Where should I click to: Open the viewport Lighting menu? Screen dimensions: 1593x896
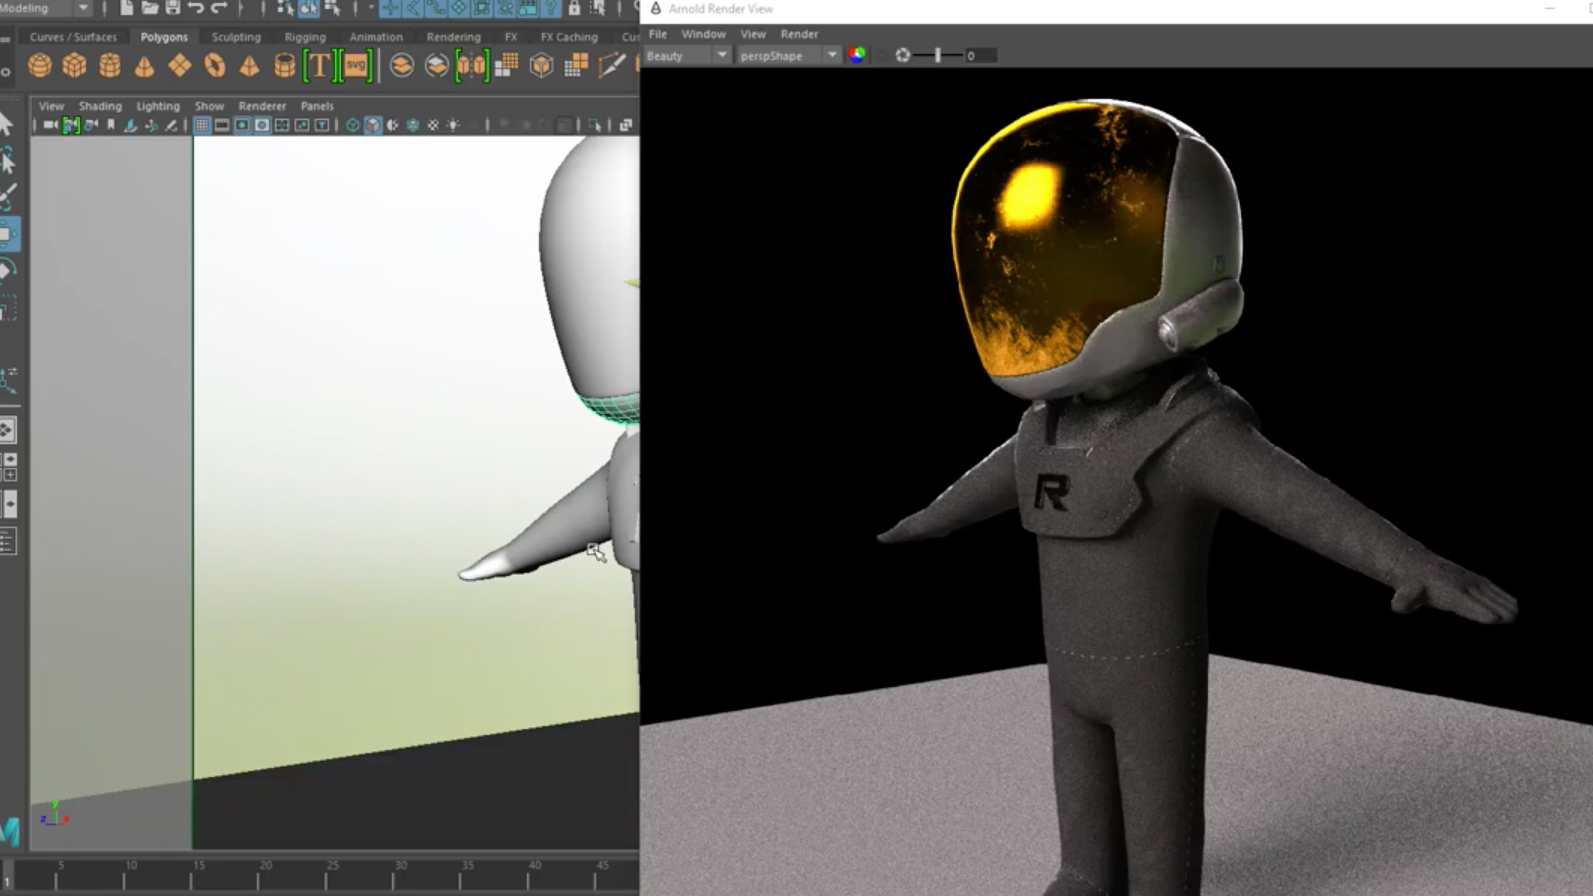tap(158, 106)
